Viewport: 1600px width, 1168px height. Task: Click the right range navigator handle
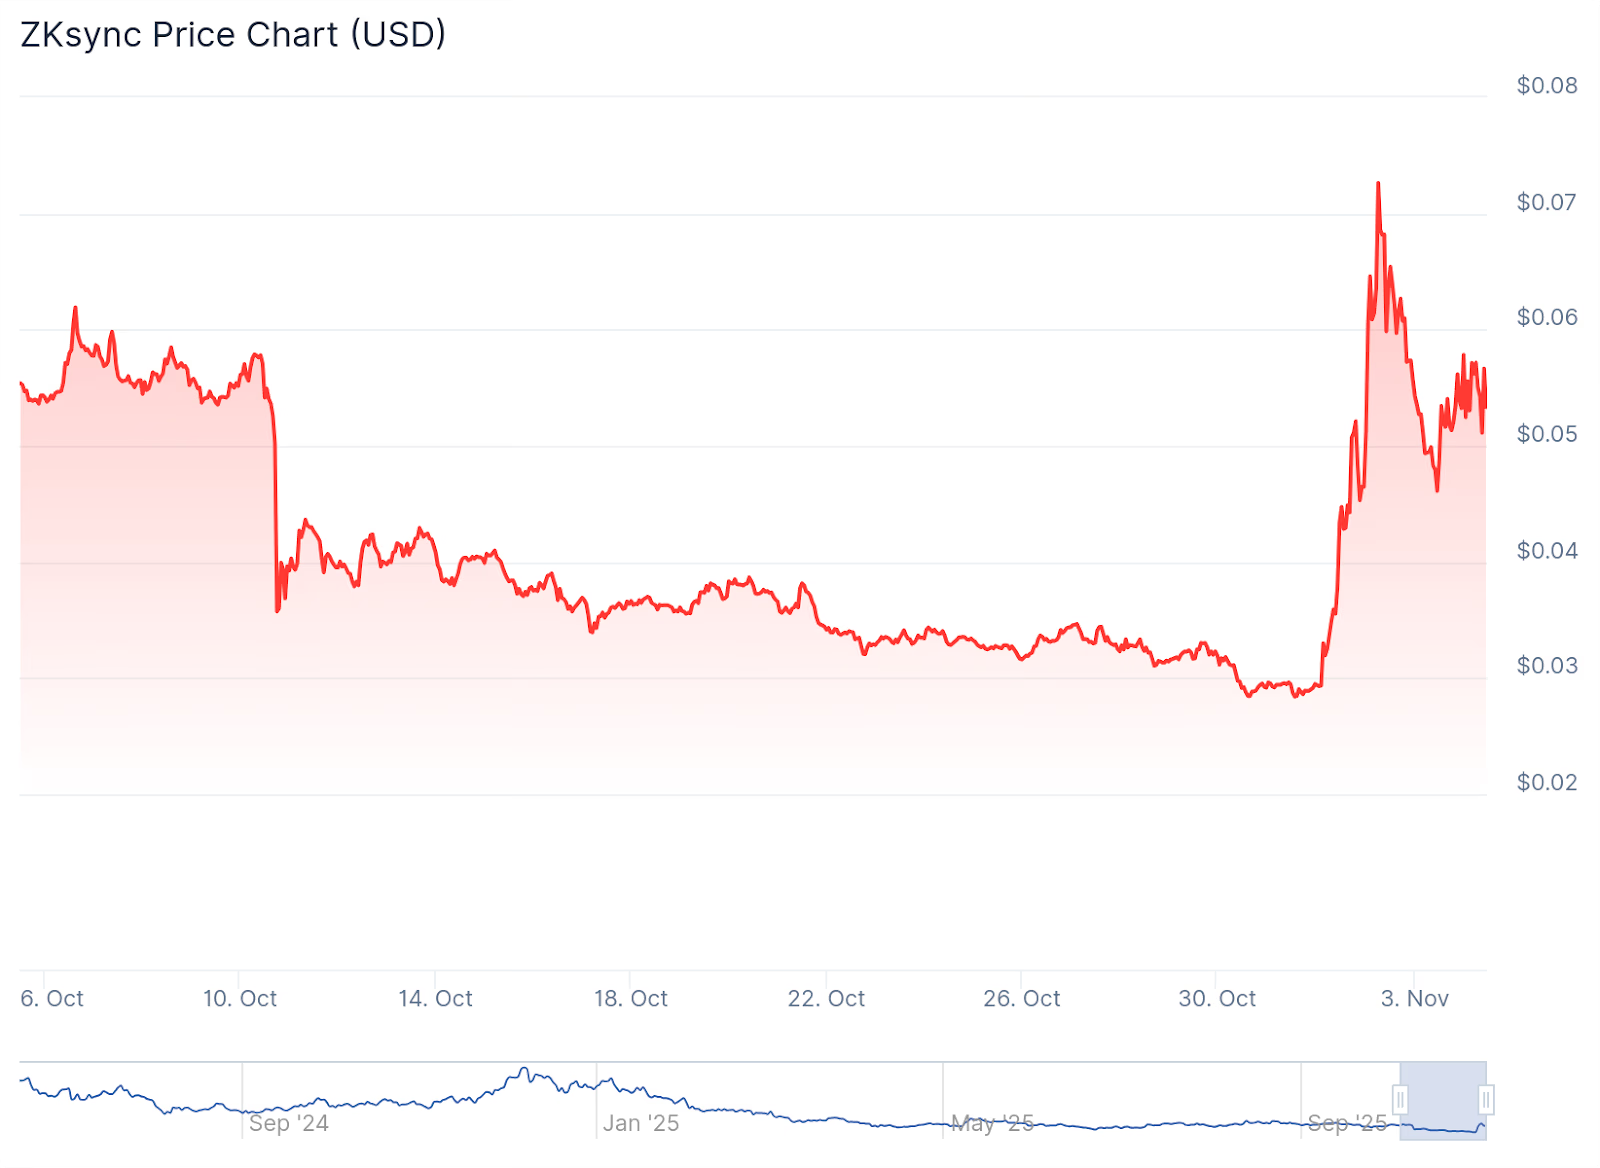point(1486,1100)
